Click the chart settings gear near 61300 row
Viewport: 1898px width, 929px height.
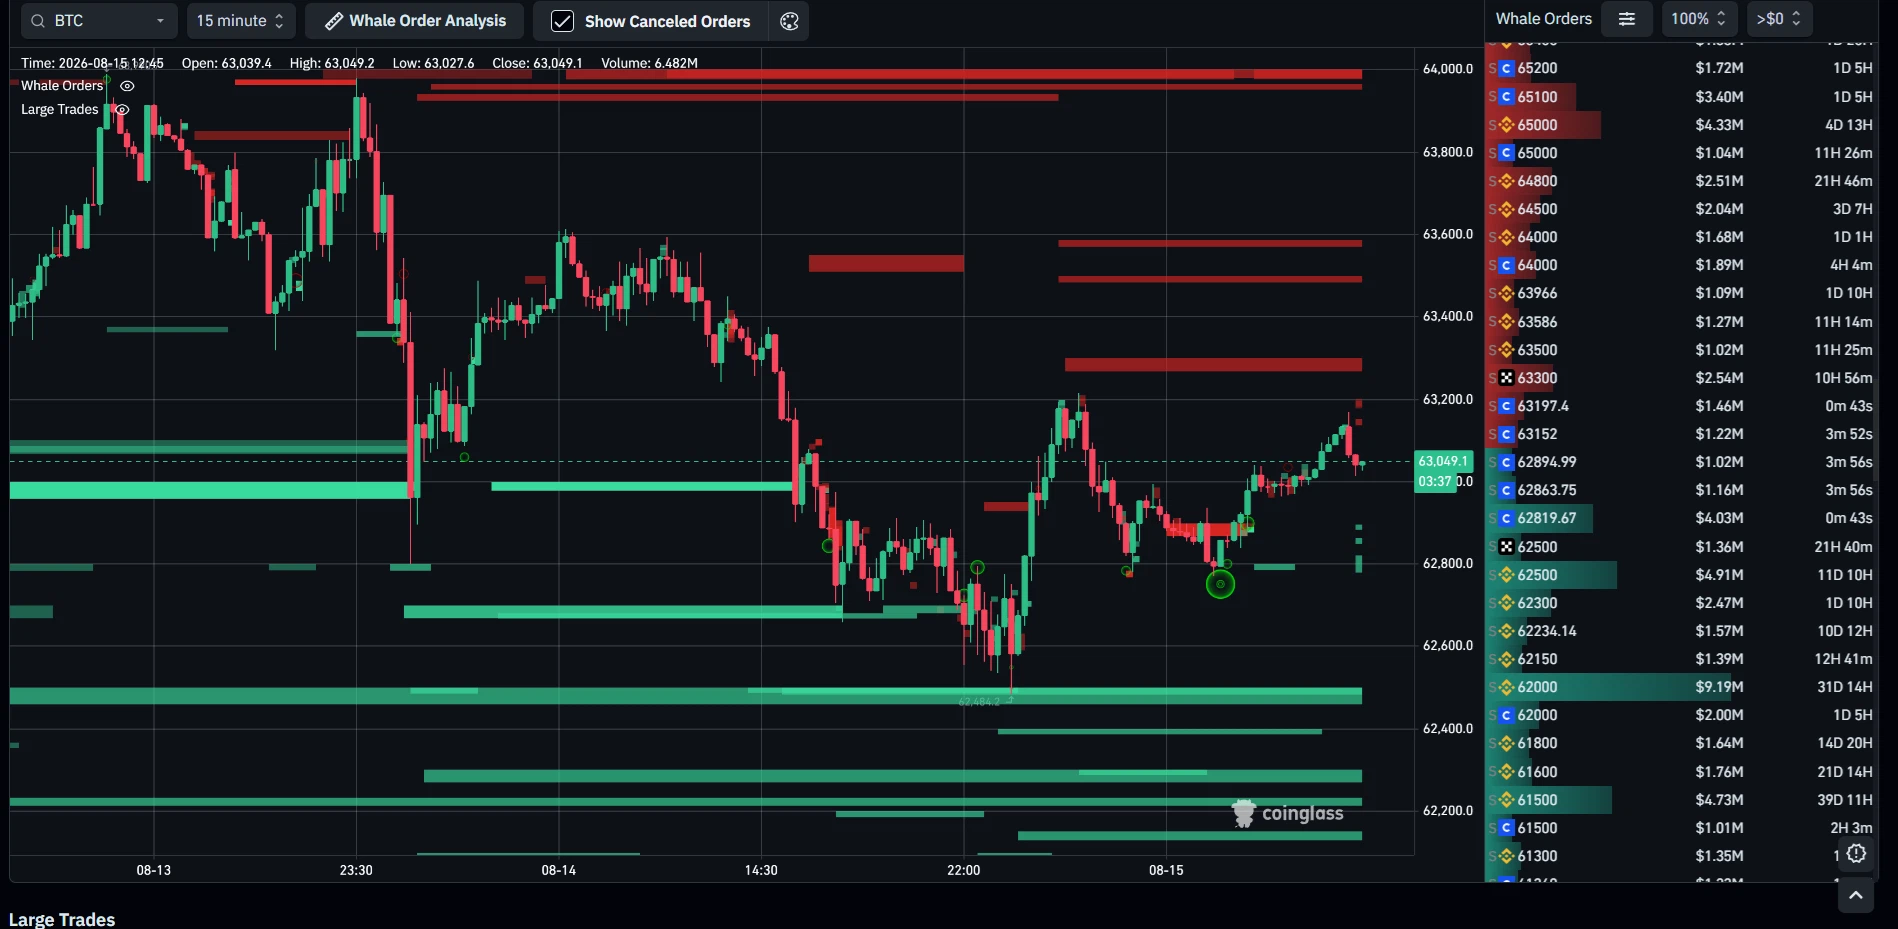click(x=1857, y=853)
